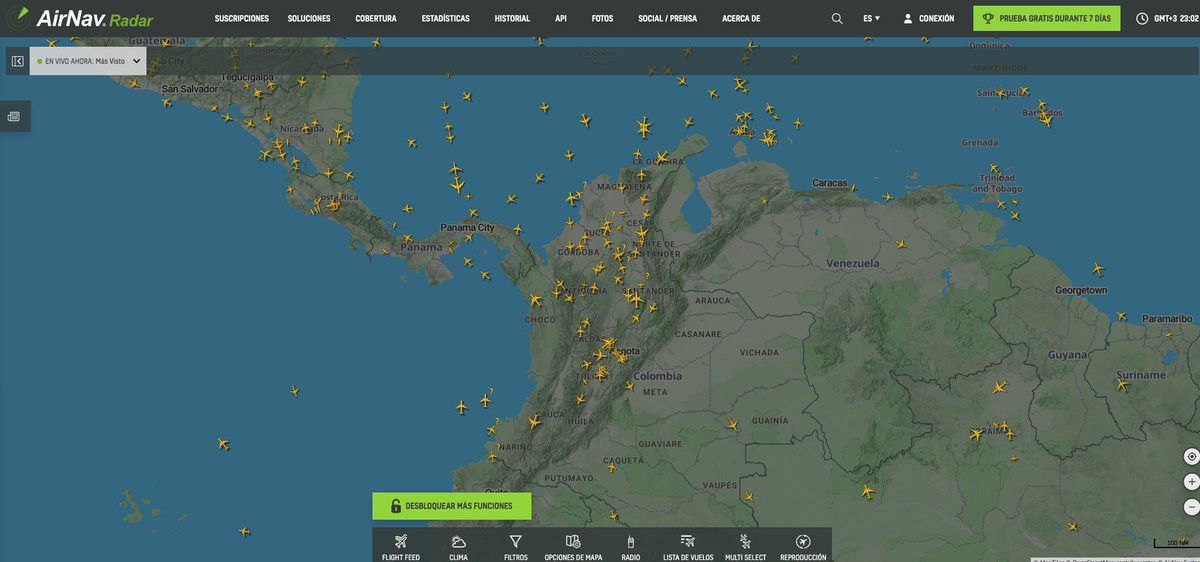Center map on my location
The image size is (1200, 562).
click(x=1191, y=456)
